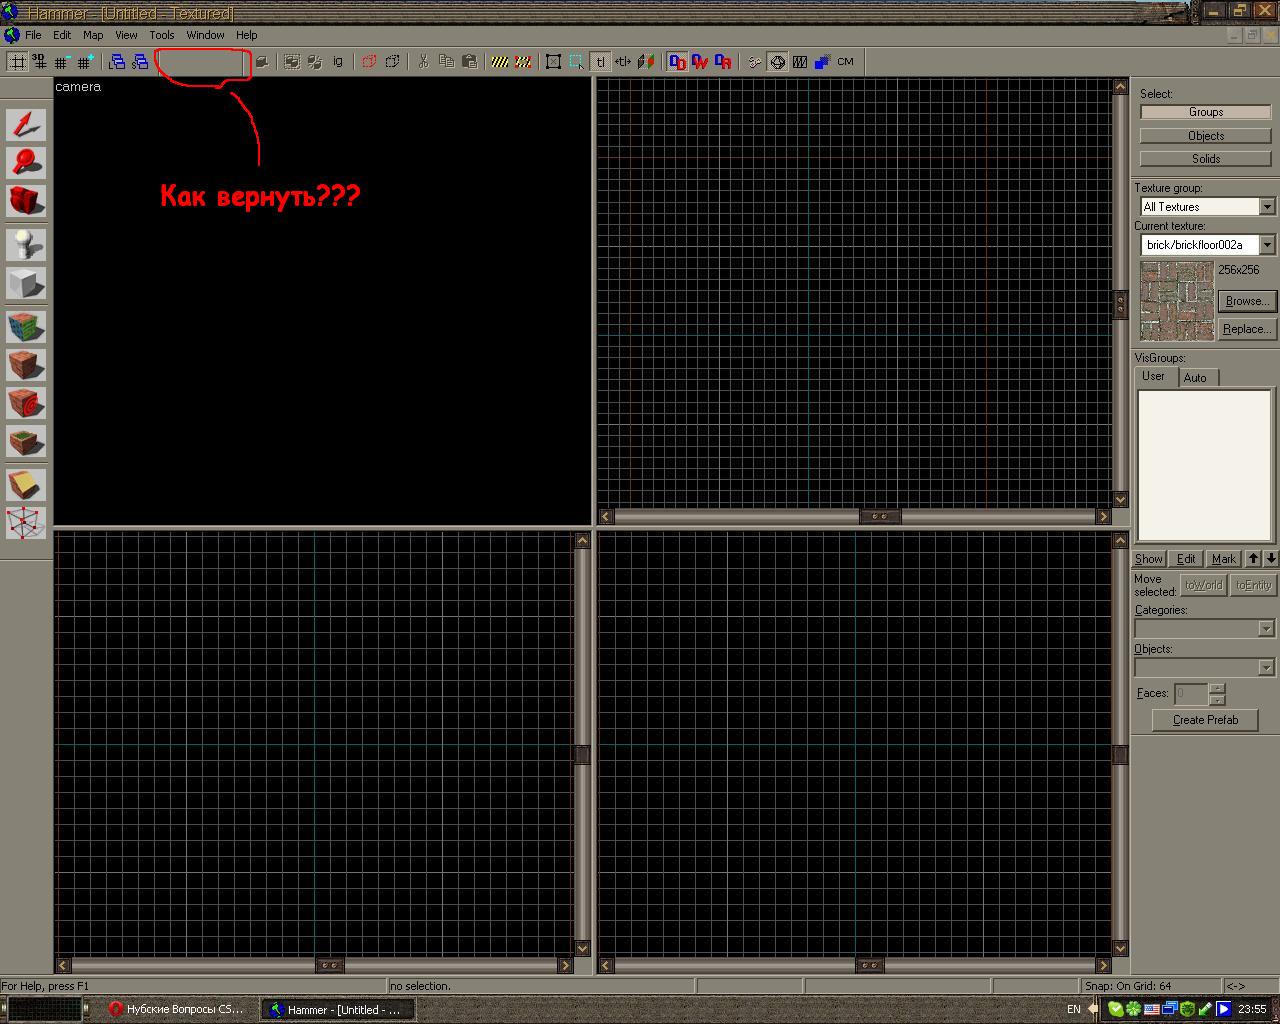Open the Current texture dropdown
The image size is (1280, 1024).
(x=1266, y=245)
